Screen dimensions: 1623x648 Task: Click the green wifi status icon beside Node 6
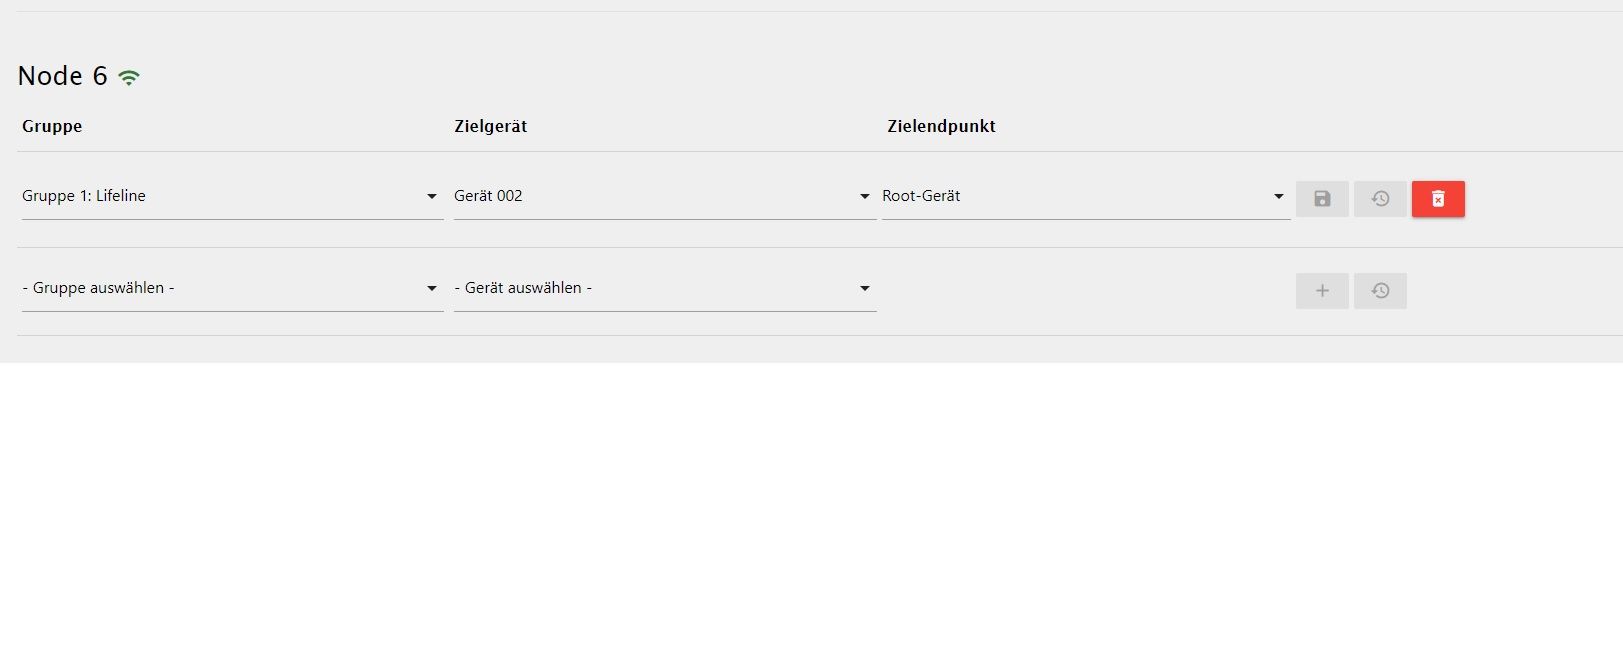pos(129,77)
